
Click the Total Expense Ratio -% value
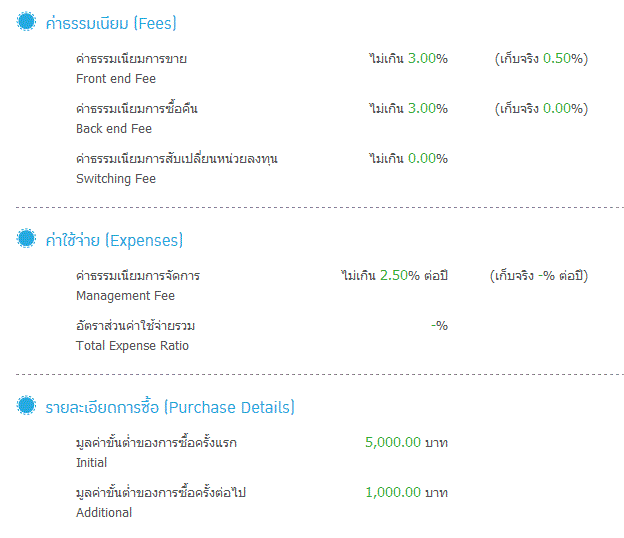point(439,326)
